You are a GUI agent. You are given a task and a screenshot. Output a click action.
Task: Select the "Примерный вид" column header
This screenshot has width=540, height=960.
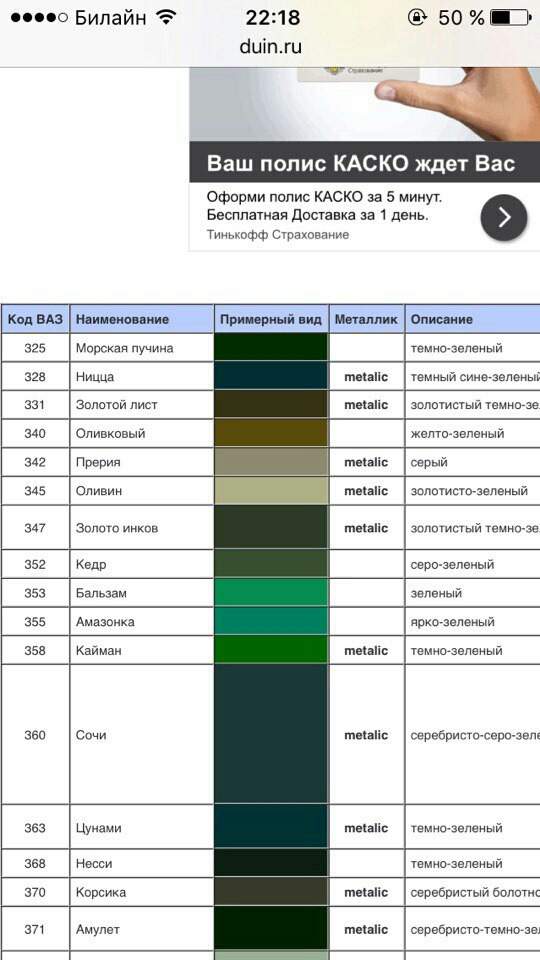271,319
